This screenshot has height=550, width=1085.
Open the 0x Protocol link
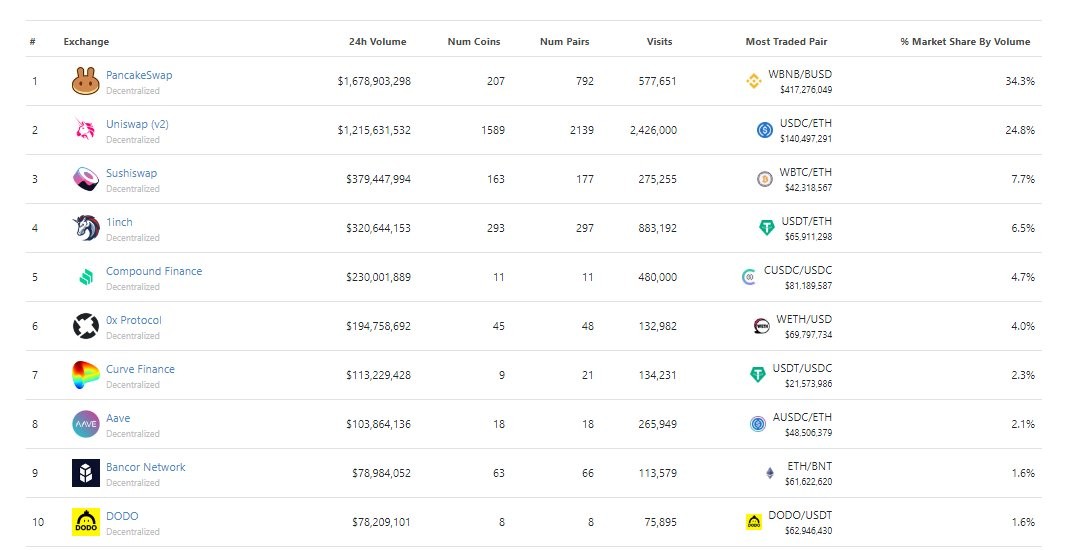click(134, 320)
